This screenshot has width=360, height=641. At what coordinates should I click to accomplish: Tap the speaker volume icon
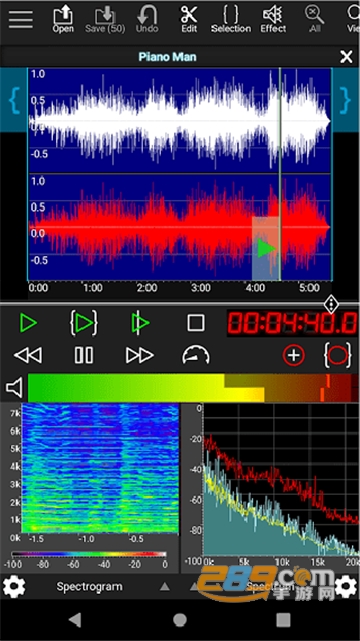click(x=14, y=388)
